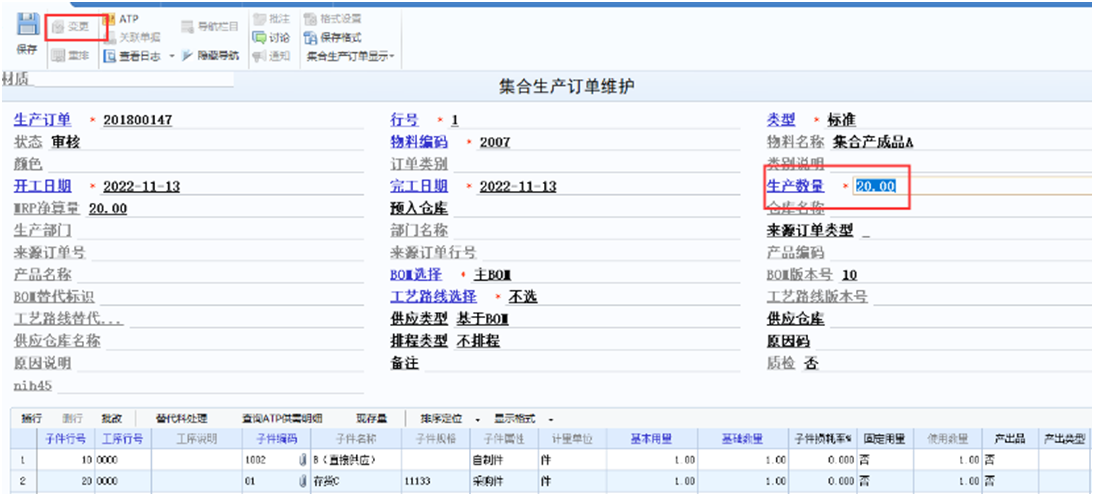The width and height of the screenshot is (1094, 496).
Task: Click the 生产数量 label link
Action: (795, 186)
